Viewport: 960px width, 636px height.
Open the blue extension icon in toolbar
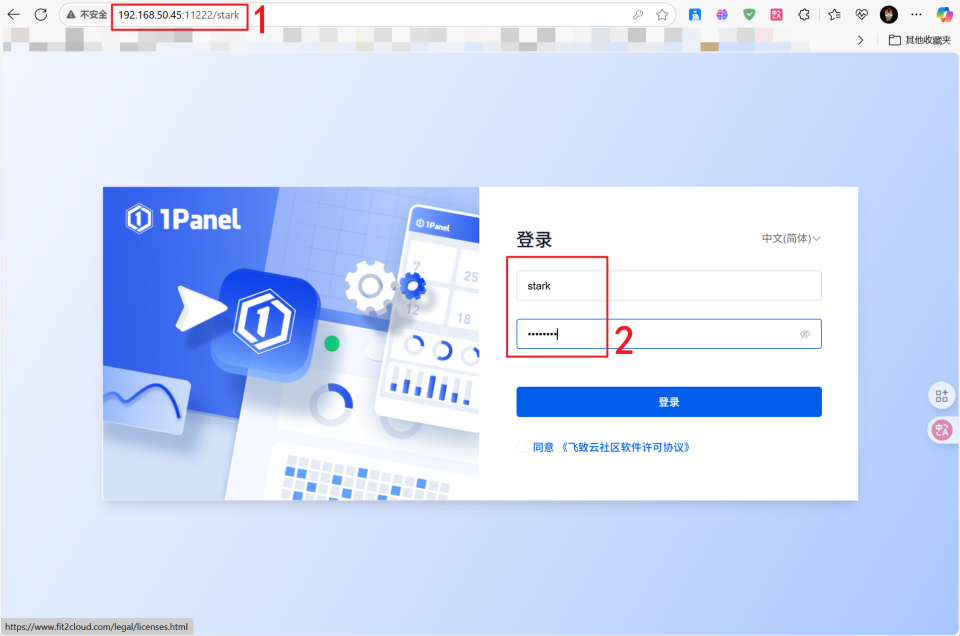tap(695, 15)
